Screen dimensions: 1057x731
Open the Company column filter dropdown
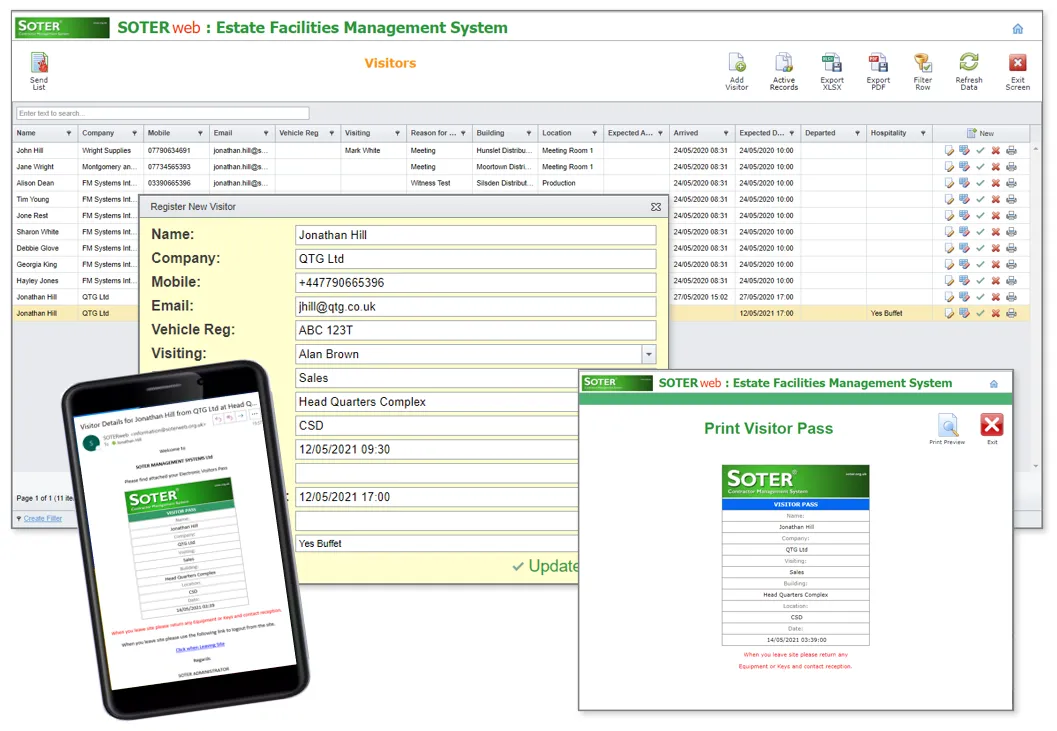(135, 134)
